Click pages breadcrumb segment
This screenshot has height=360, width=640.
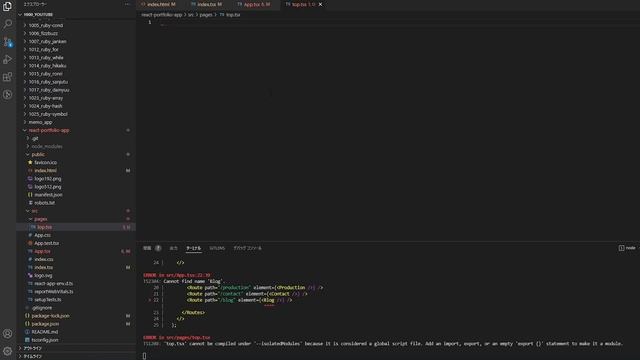point(206,15)
